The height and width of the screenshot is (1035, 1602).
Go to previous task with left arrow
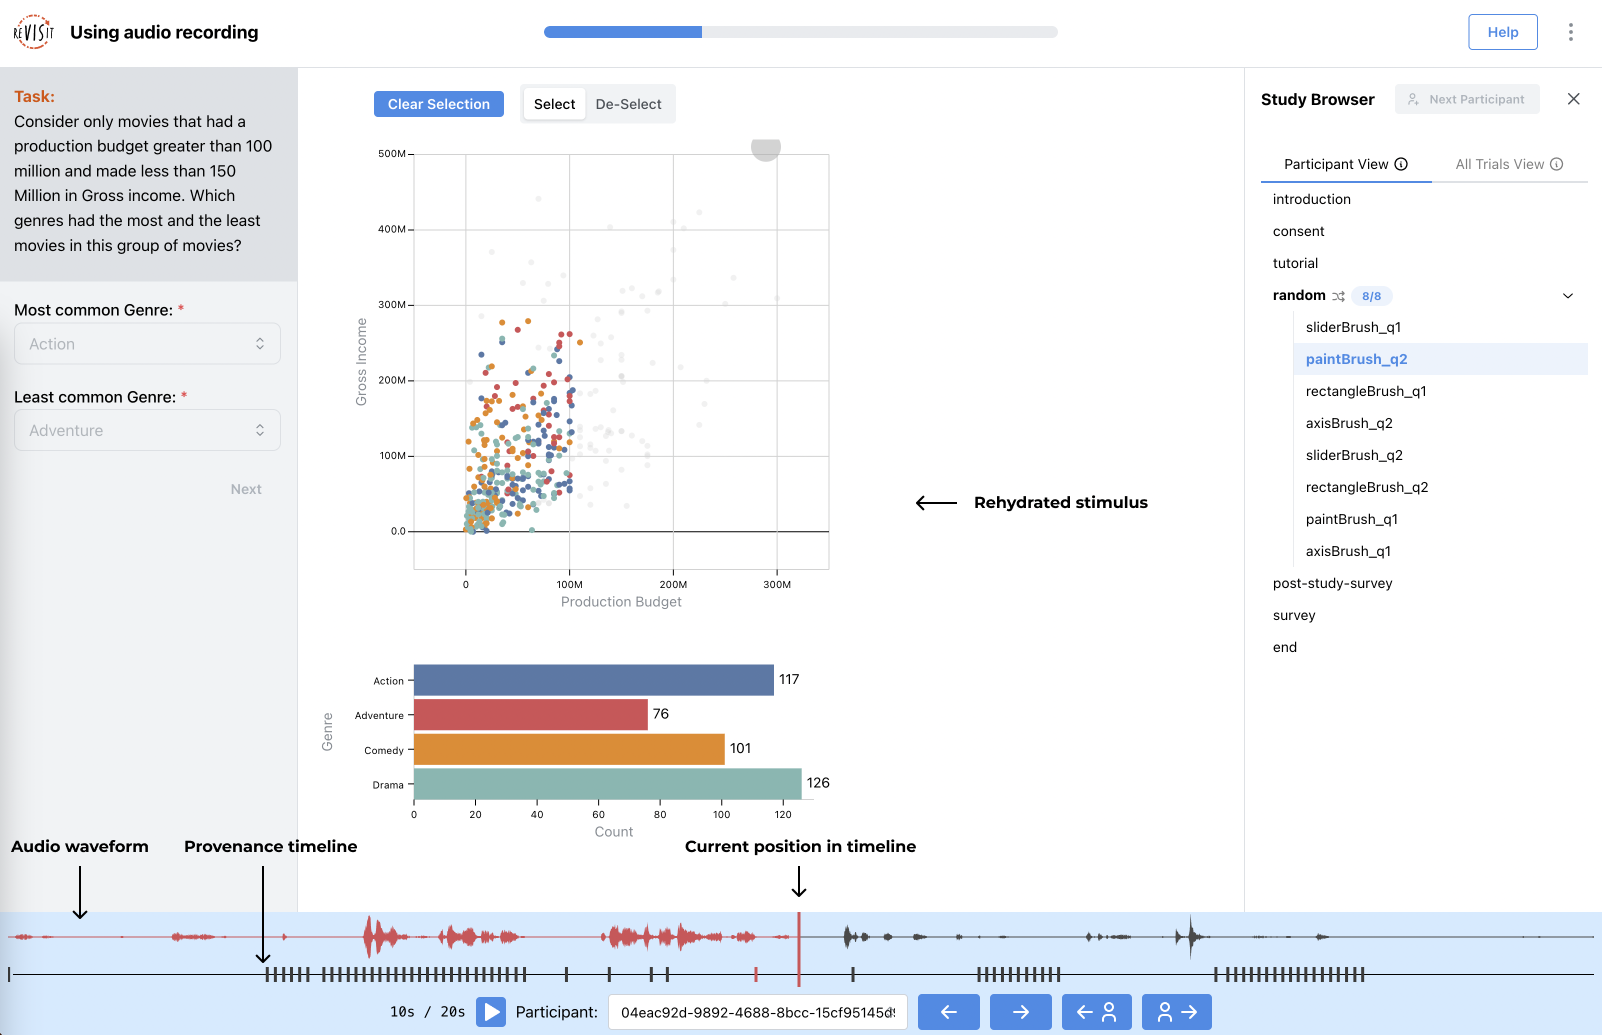click(x=948, y=1012)
